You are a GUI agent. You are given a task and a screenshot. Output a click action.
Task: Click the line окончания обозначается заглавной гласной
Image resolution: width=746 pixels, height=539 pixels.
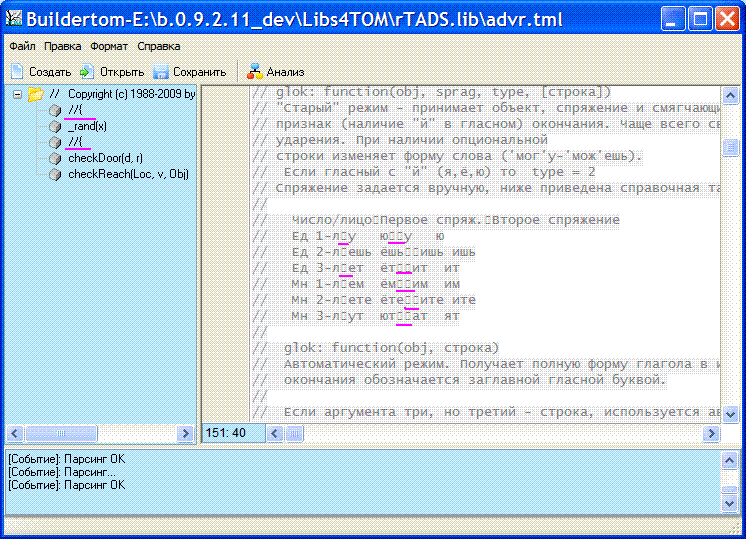click(x=459, y=380)
